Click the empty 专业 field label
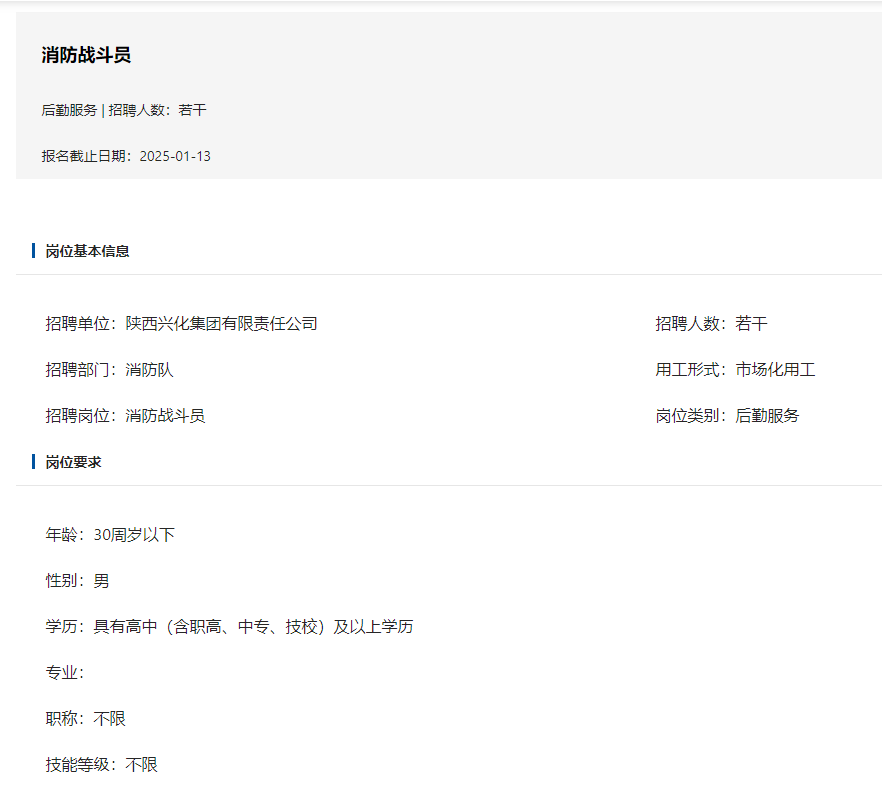This screenshot has width=882, height=793. pyautogui.click(x=64, y=673)
